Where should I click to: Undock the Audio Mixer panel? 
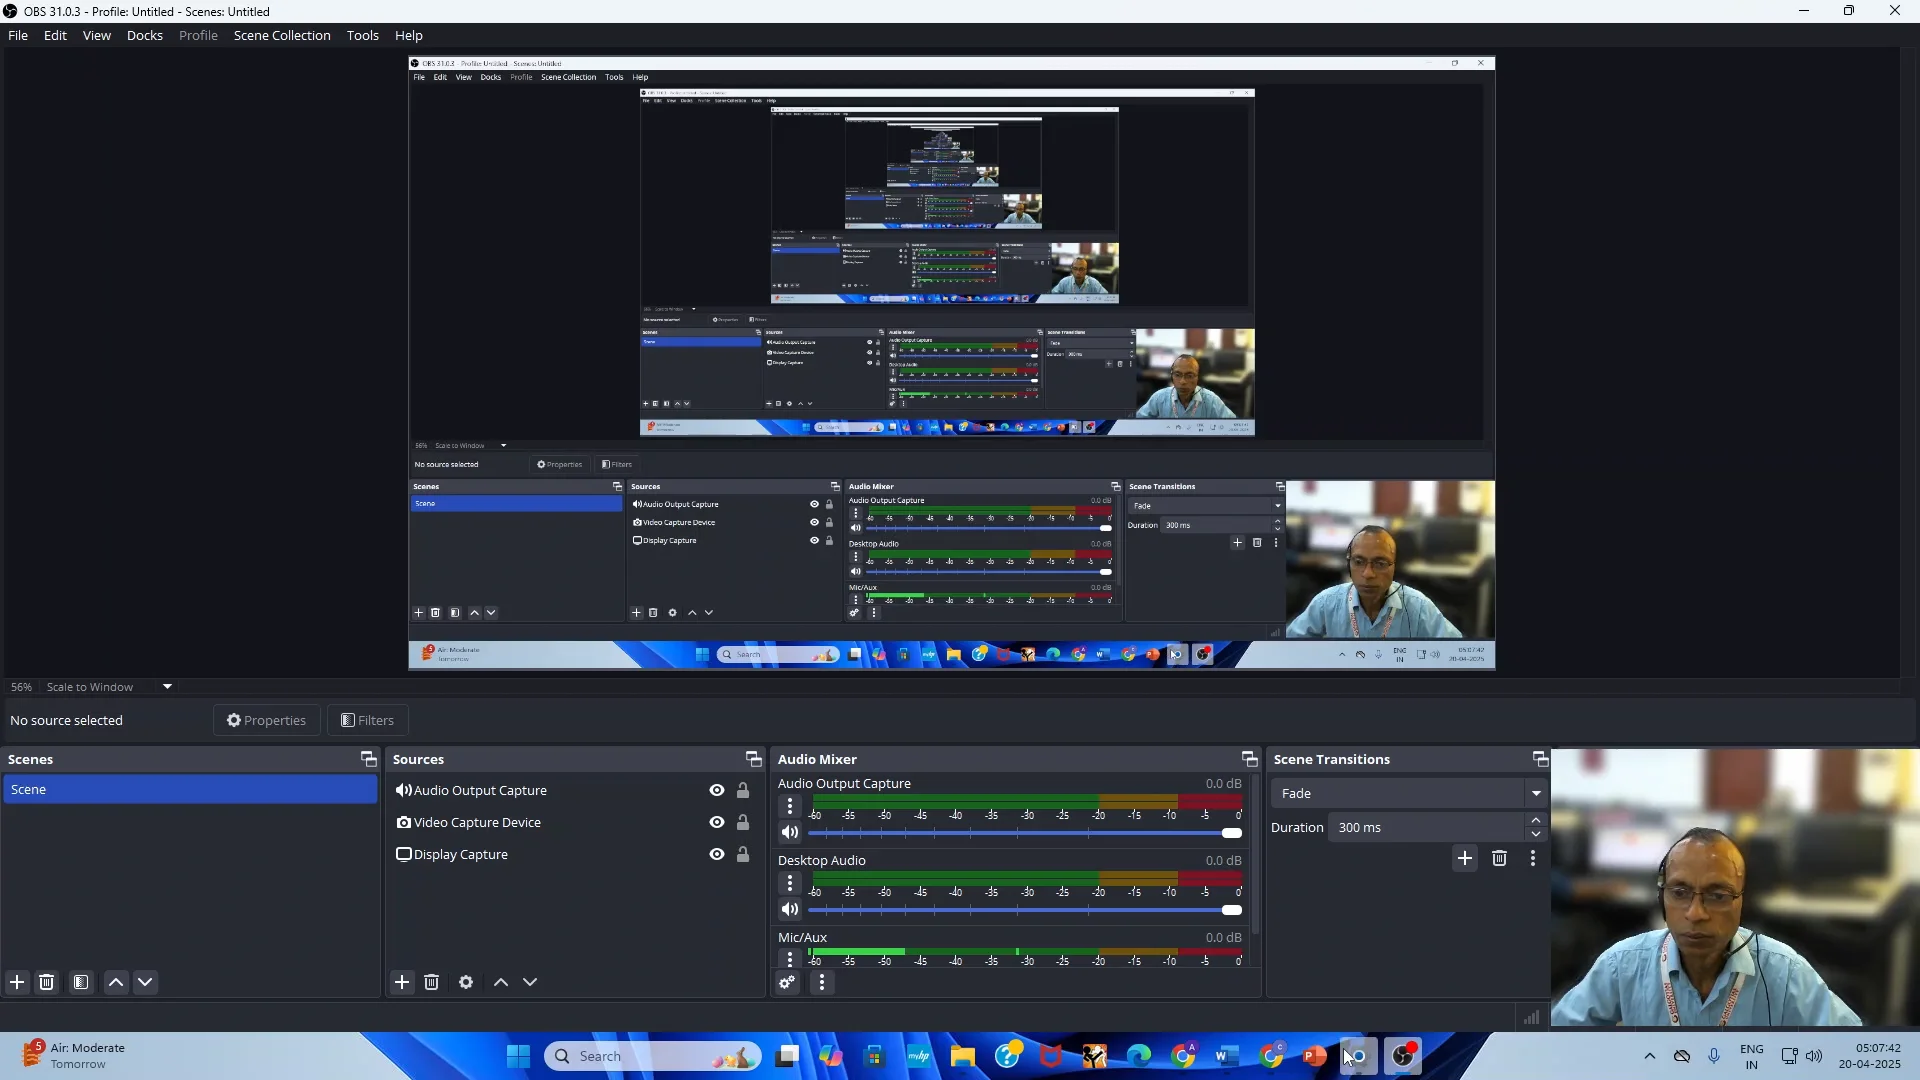coord(1249,759)
